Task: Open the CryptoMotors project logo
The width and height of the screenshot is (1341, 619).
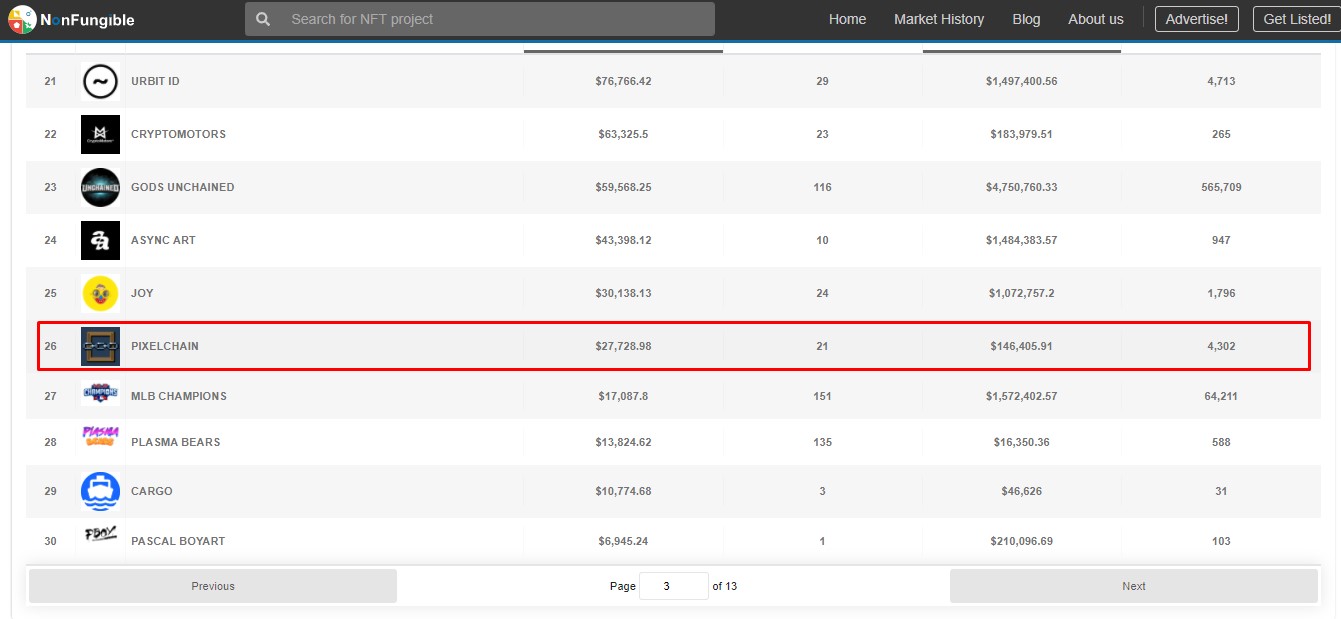Action: tap(100, 134)
